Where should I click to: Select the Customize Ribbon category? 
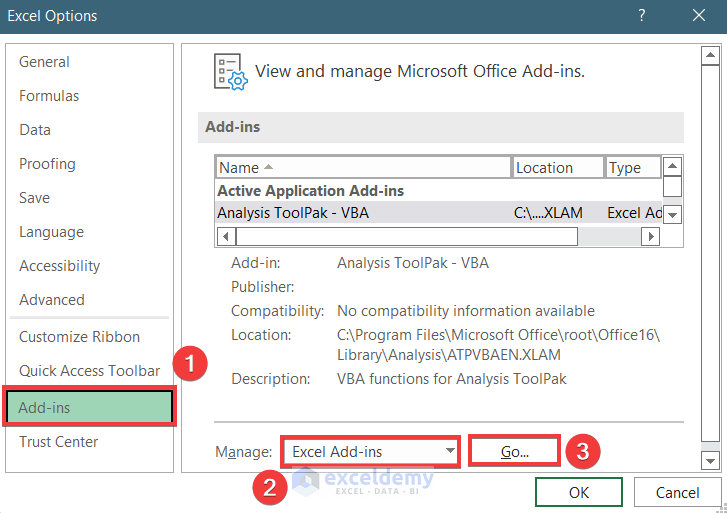(79, 337)
